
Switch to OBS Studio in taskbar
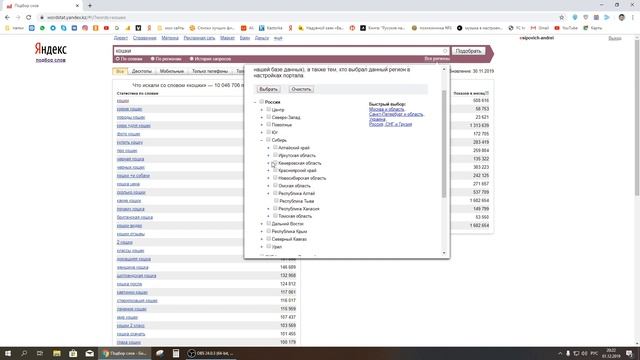coord(211,353)
